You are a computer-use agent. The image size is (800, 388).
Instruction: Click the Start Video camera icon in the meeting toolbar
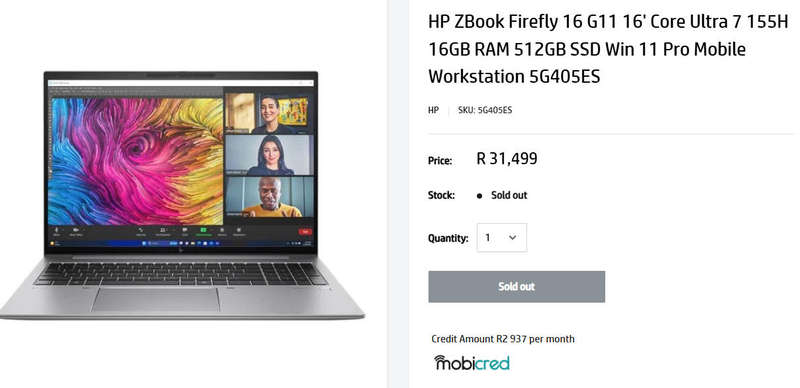point(76,230)
